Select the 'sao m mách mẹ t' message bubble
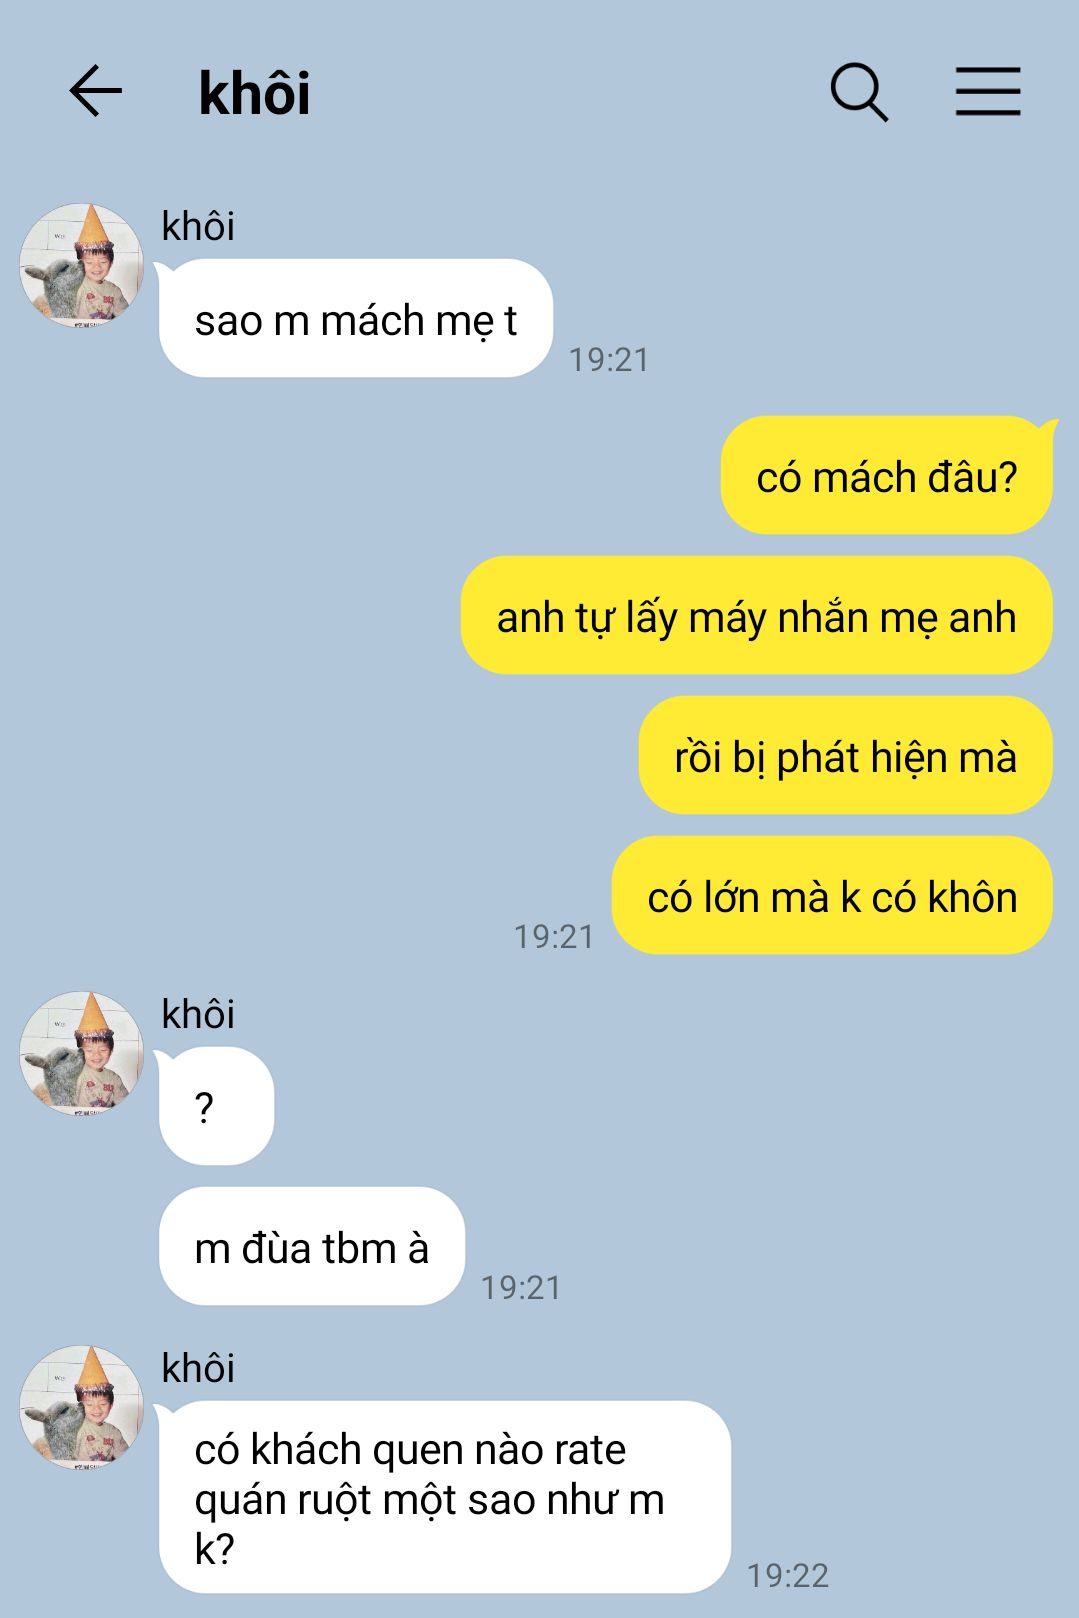This screenshot has height=1618, width=1079. click(x=355, y=319)
